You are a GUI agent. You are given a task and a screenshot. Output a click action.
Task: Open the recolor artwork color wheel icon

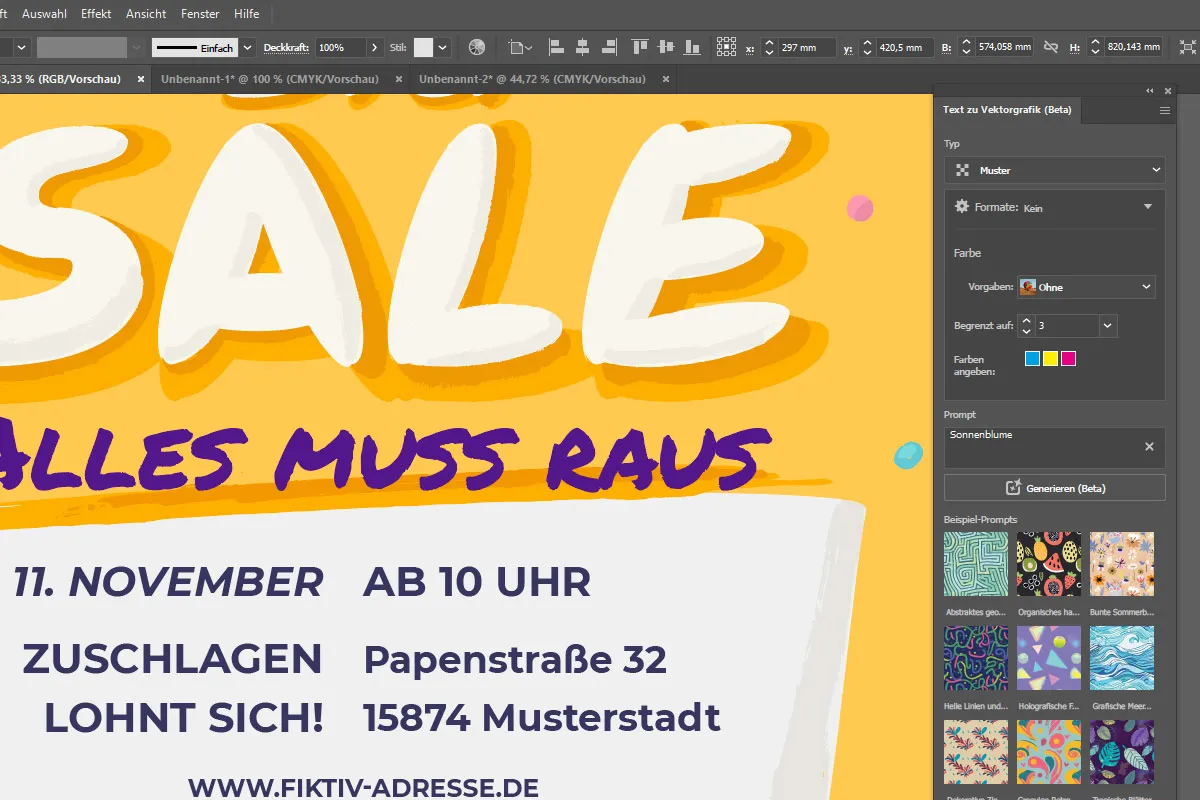(x=476, y=47)
